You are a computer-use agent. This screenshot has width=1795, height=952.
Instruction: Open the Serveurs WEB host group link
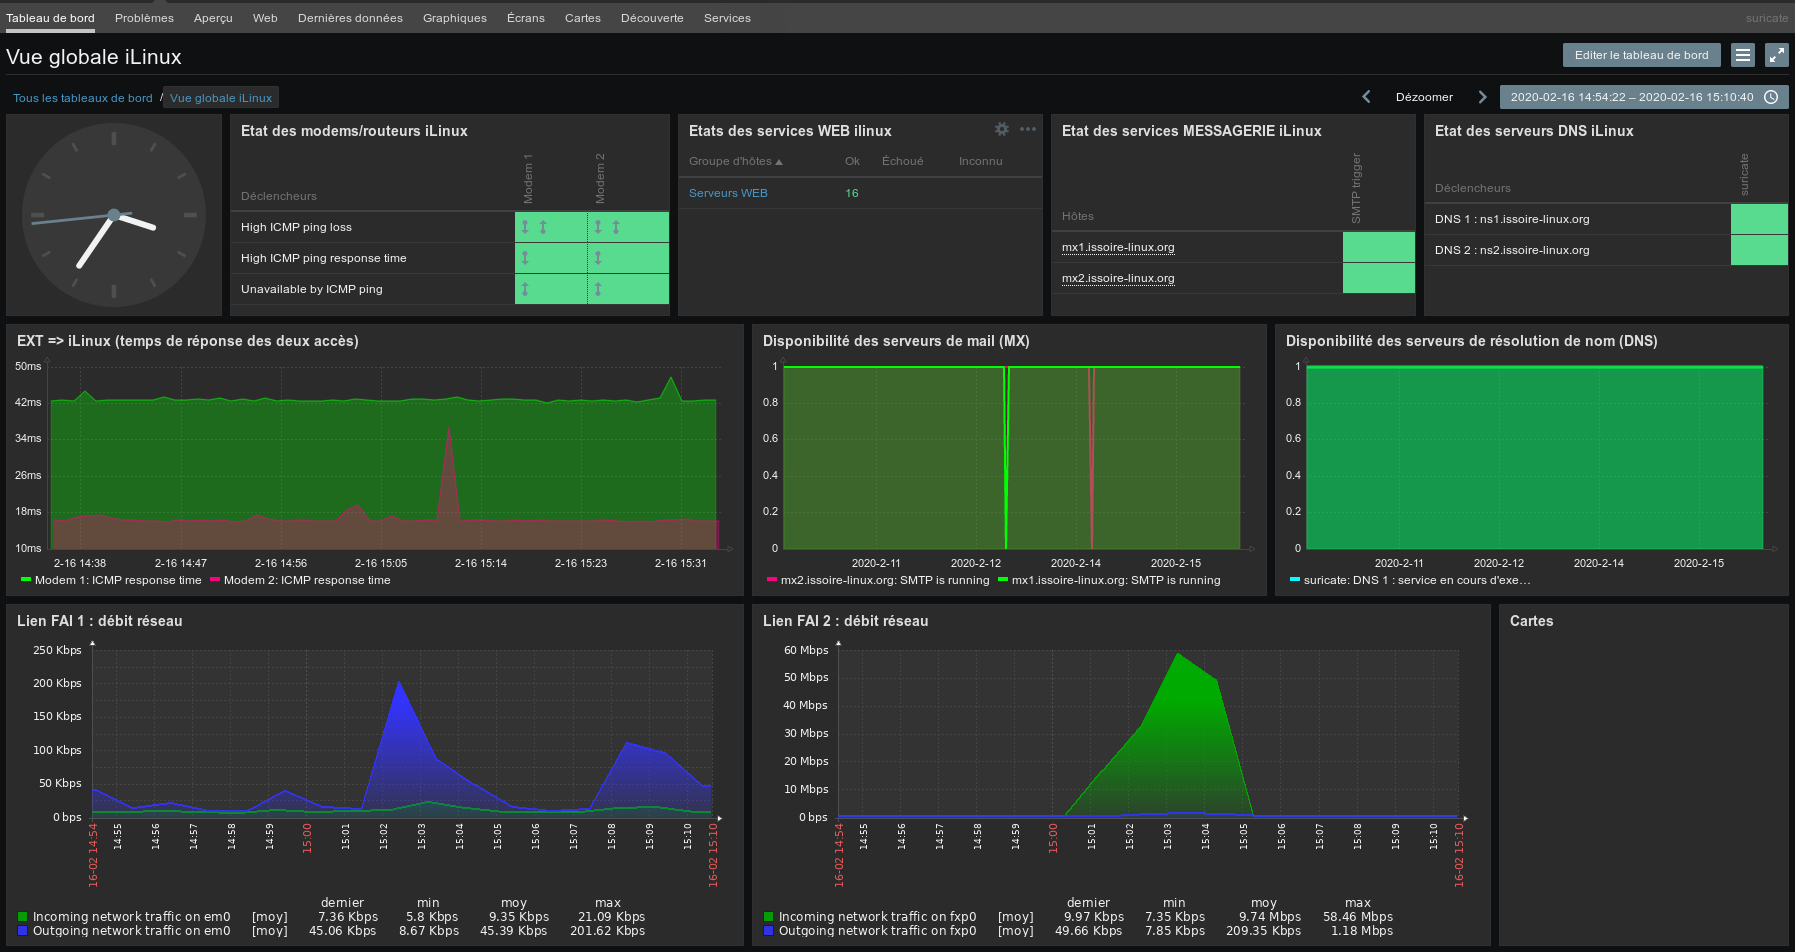point(728,193)
